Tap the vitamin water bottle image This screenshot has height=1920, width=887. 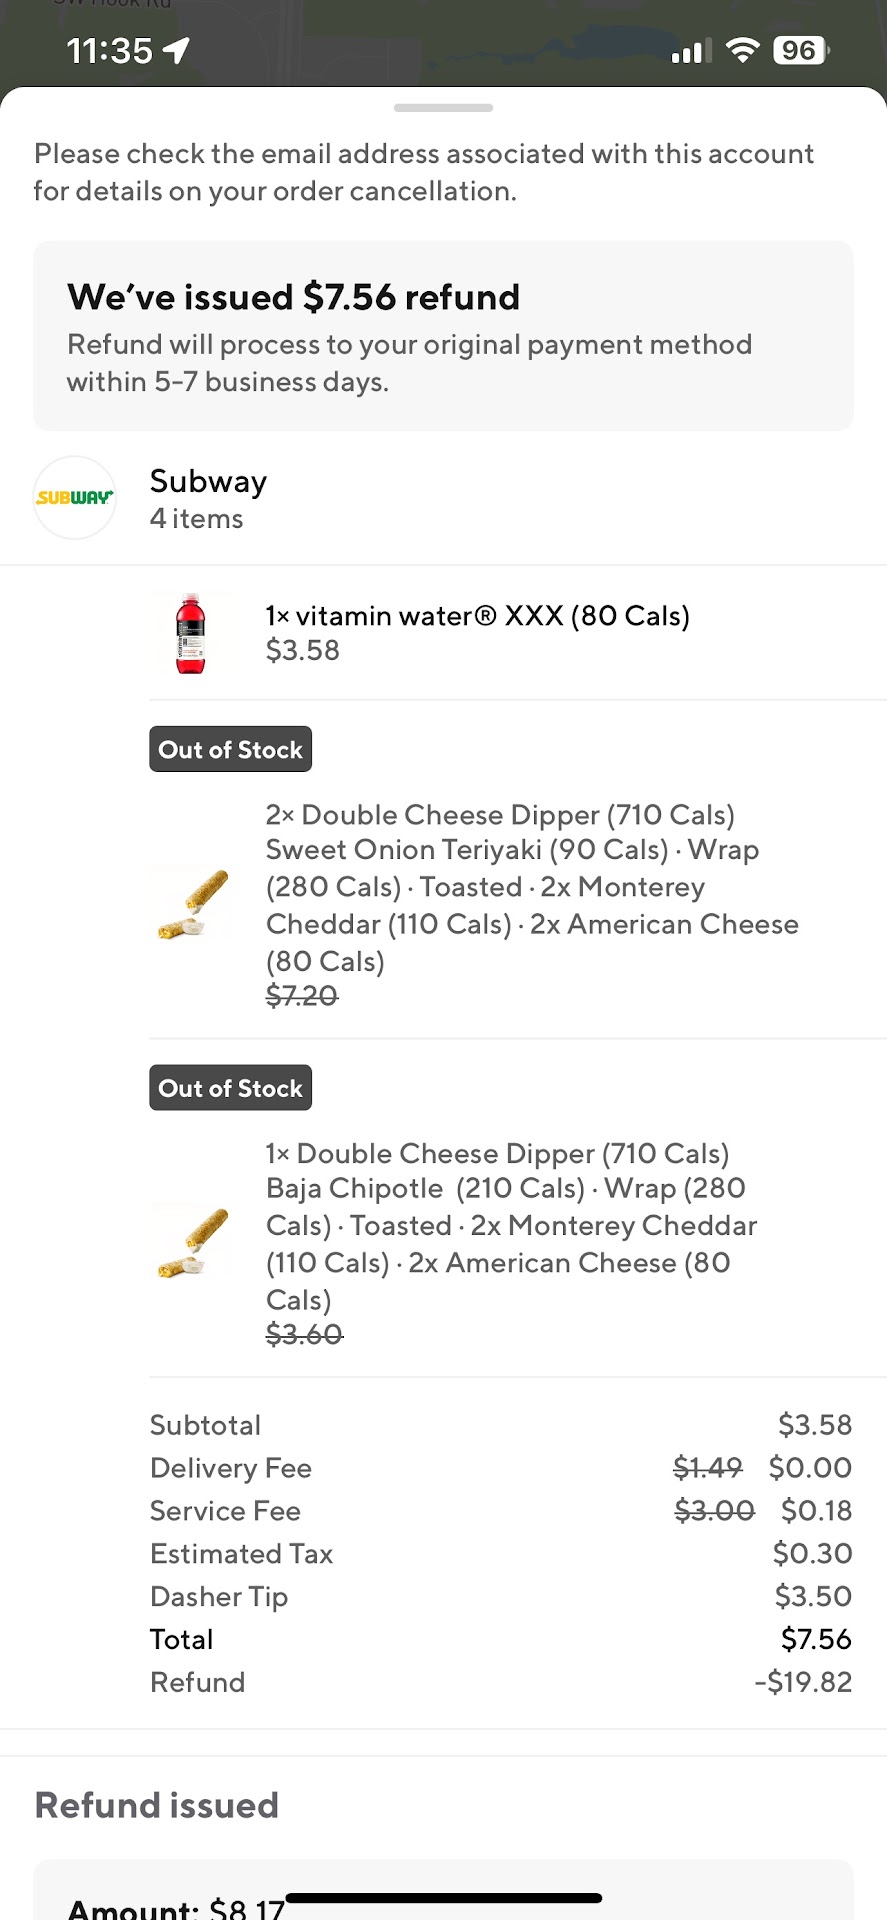(190, 633)
